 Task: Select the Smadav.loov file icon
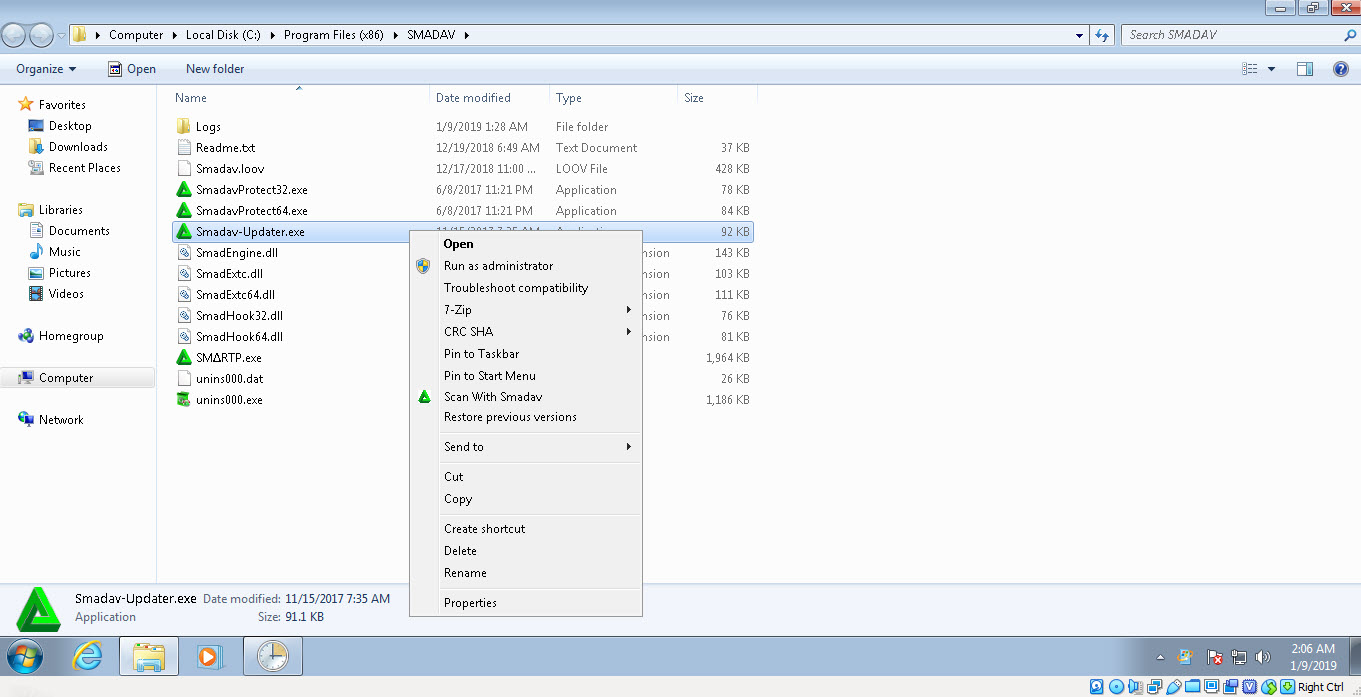184,169
